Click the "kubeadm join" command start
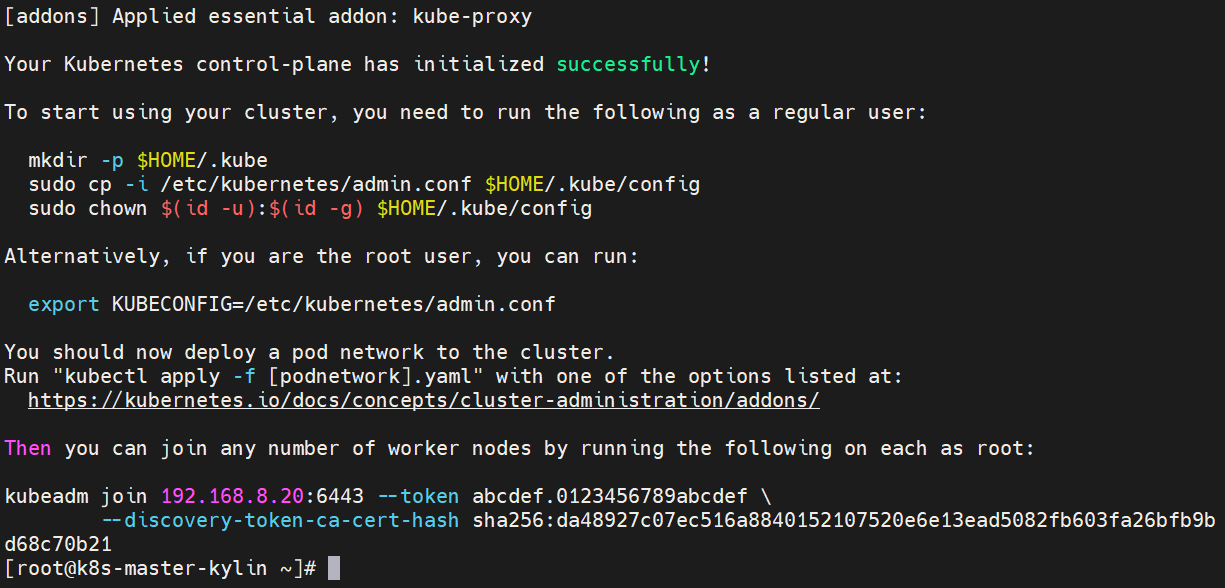 point(76,496)
